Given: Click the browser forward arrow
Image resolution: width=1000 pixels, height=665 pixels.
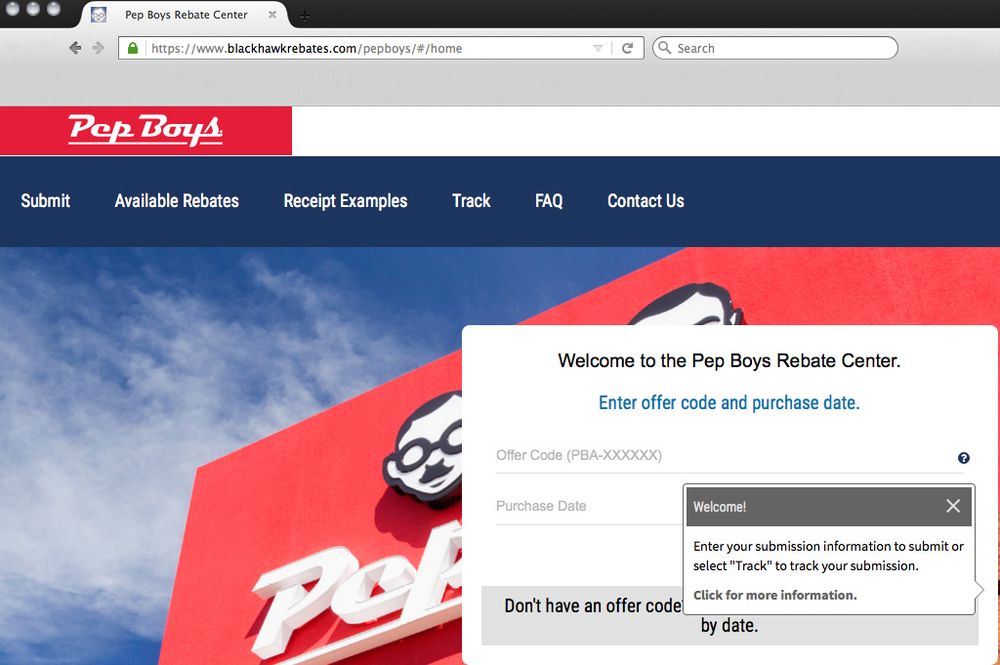Looking at the screenshot, I should [x=98, y=48].
